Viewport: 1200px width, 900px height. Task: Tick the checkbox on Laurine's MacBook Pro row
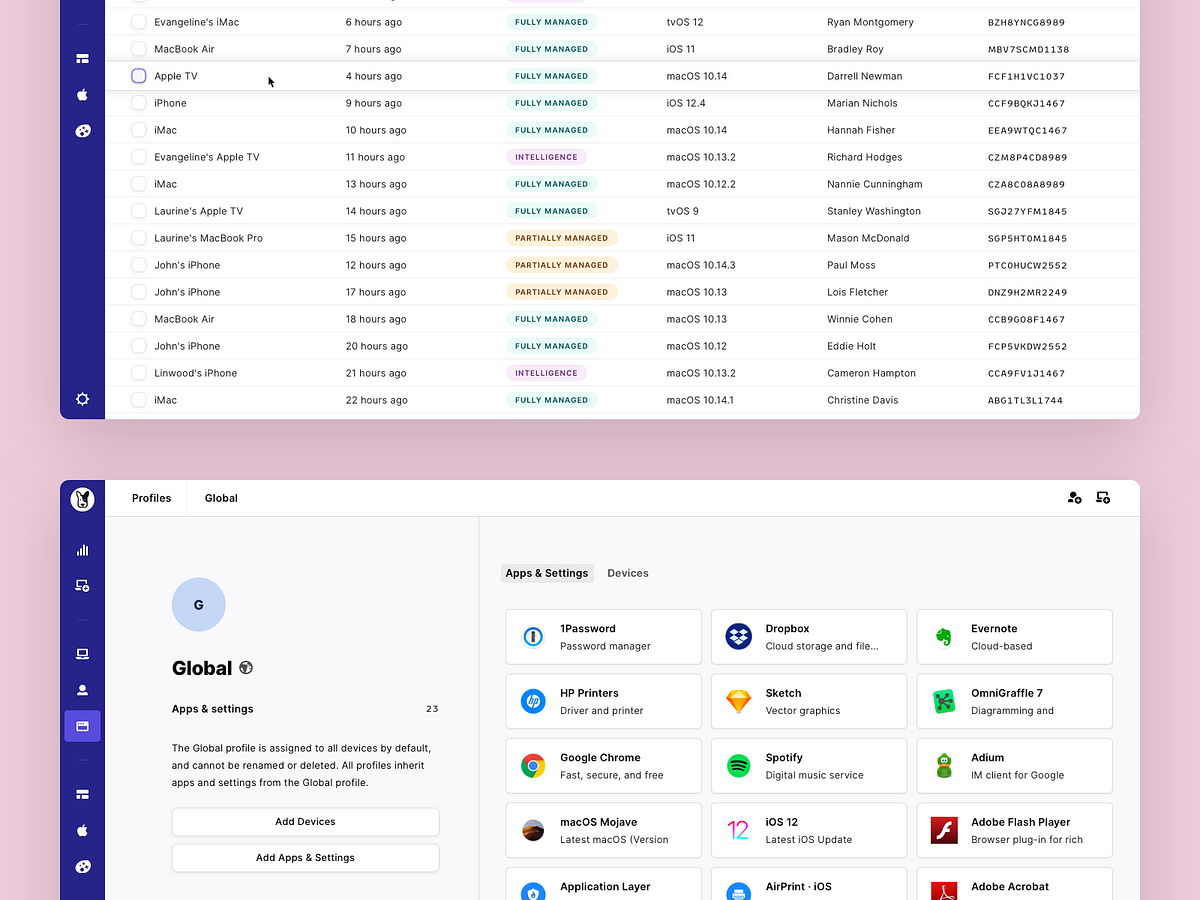pos(137,237)
